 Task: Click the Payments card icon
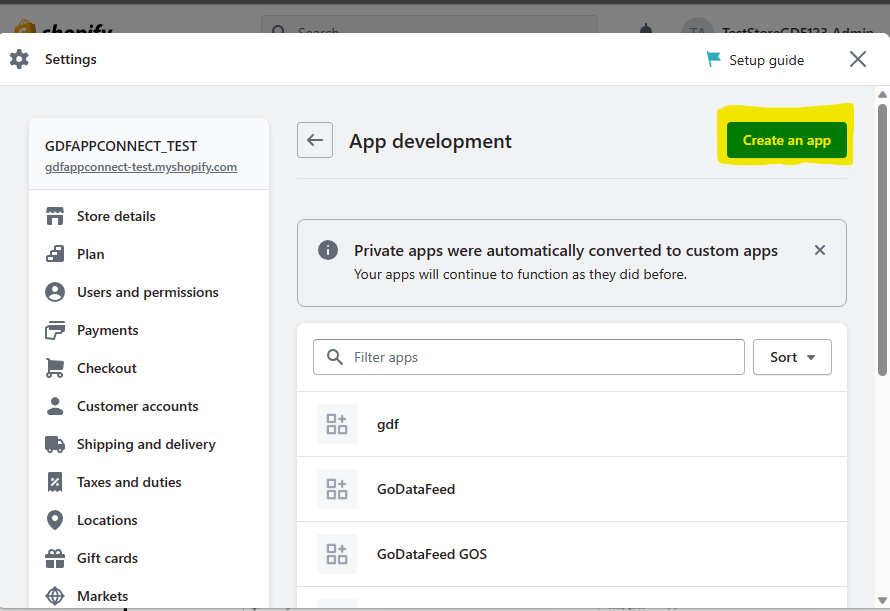point(55,330)
